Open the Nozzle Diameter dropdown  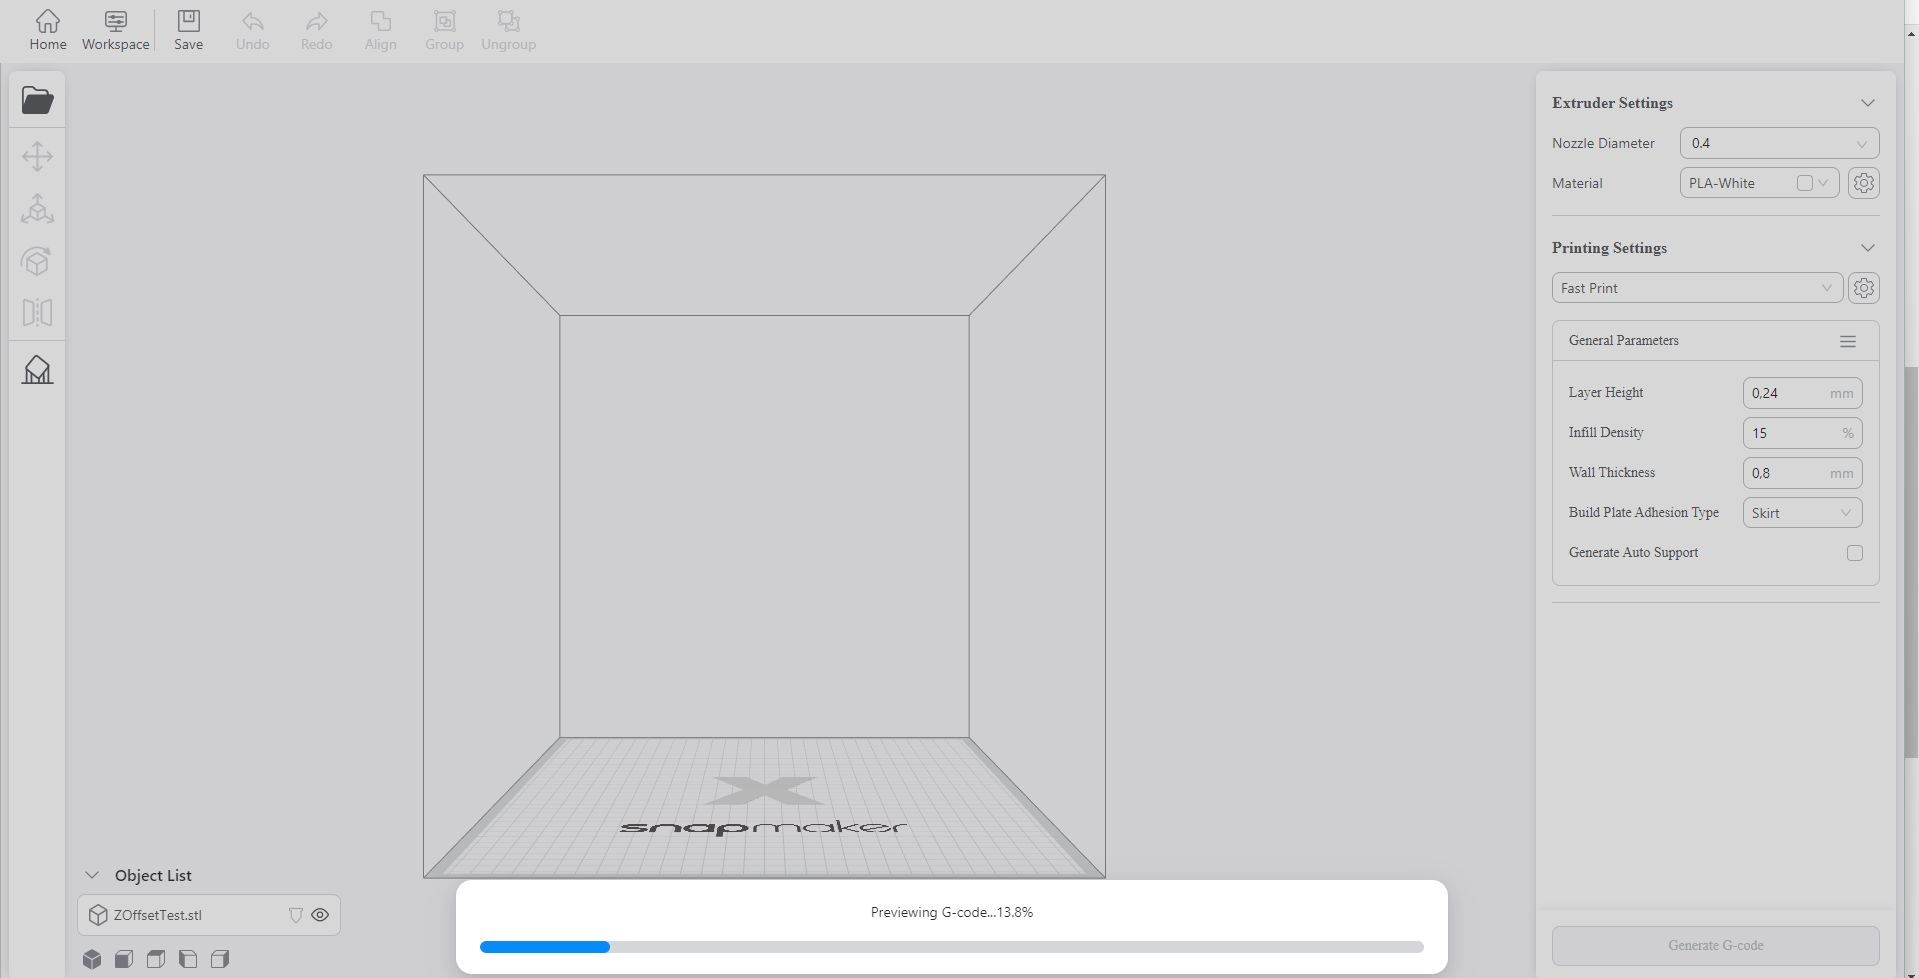1779,143
